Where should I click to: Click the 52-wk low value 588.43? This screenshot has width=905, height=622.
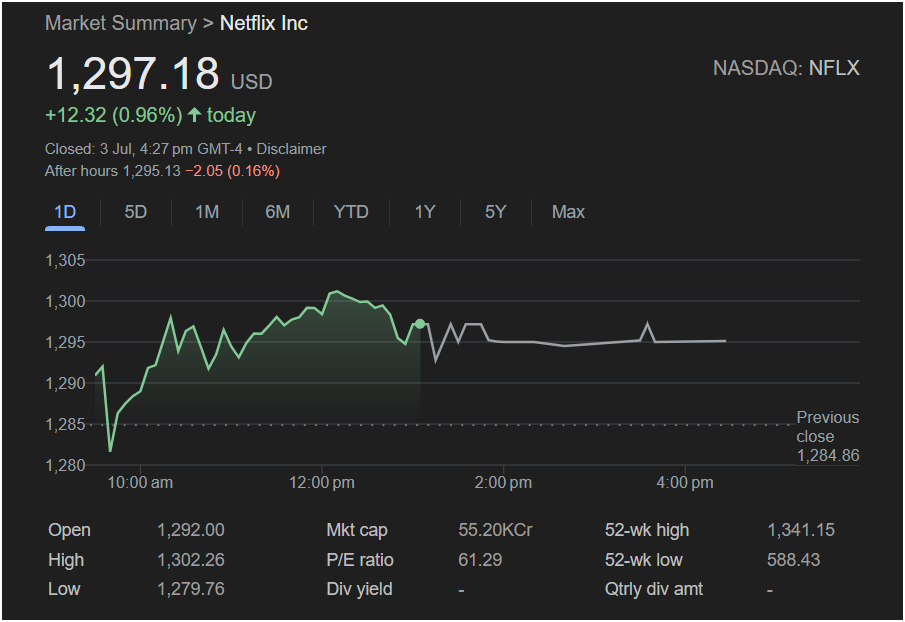point(793,560)
